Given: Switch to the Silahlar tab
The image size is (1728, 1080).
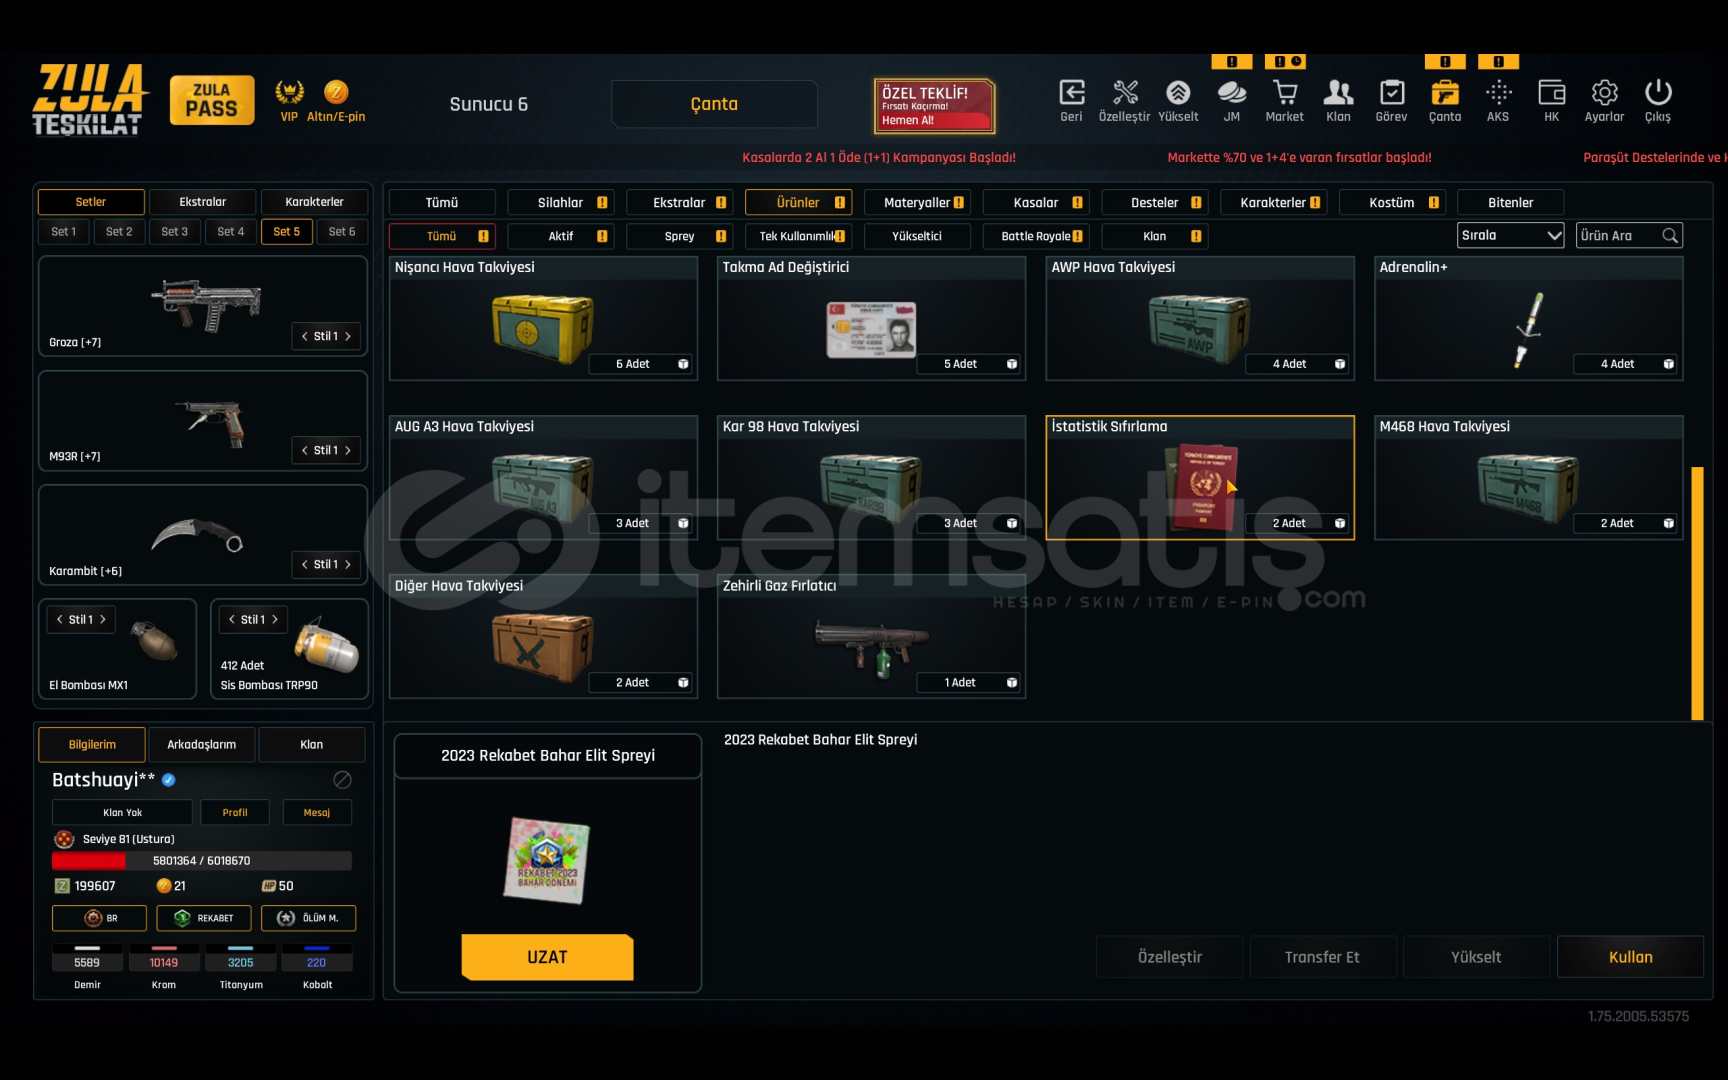Looking at the screenshot, I should [x=560, y=202].
